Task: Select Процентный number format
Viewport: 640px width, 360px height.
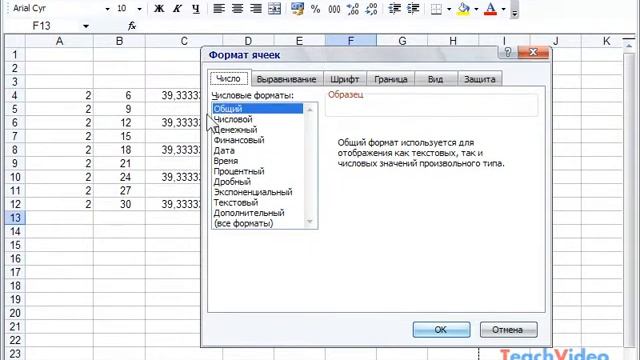Action: coord(258,171)
